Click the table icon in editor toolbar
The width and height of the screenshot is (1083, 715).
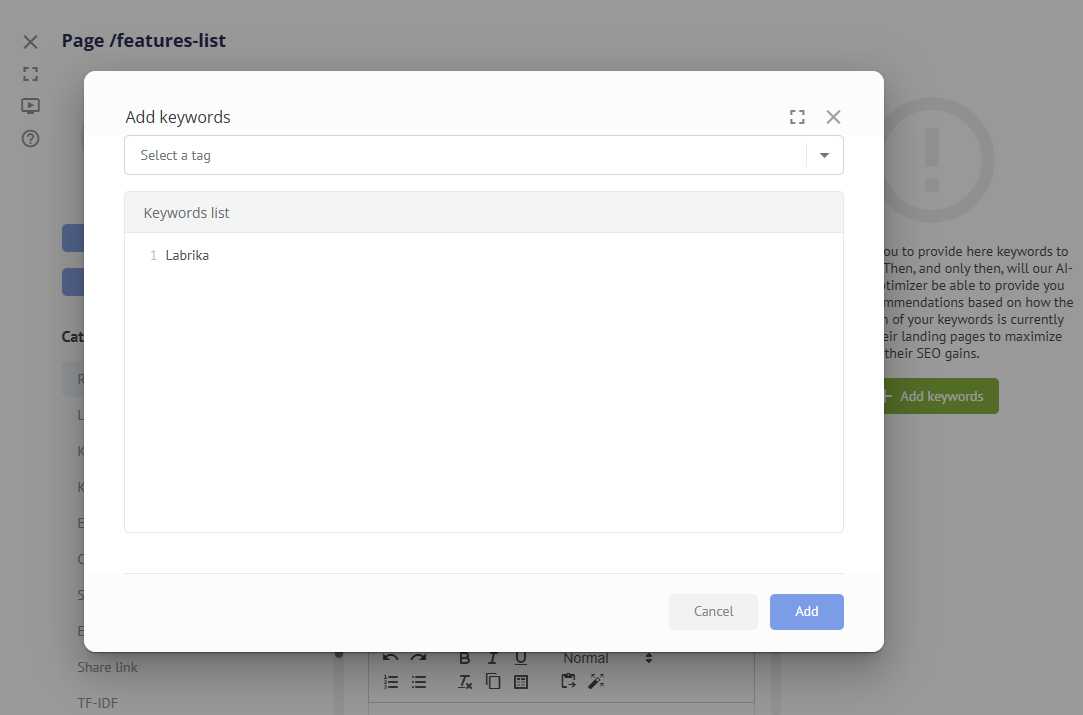[x=521, y=682]
